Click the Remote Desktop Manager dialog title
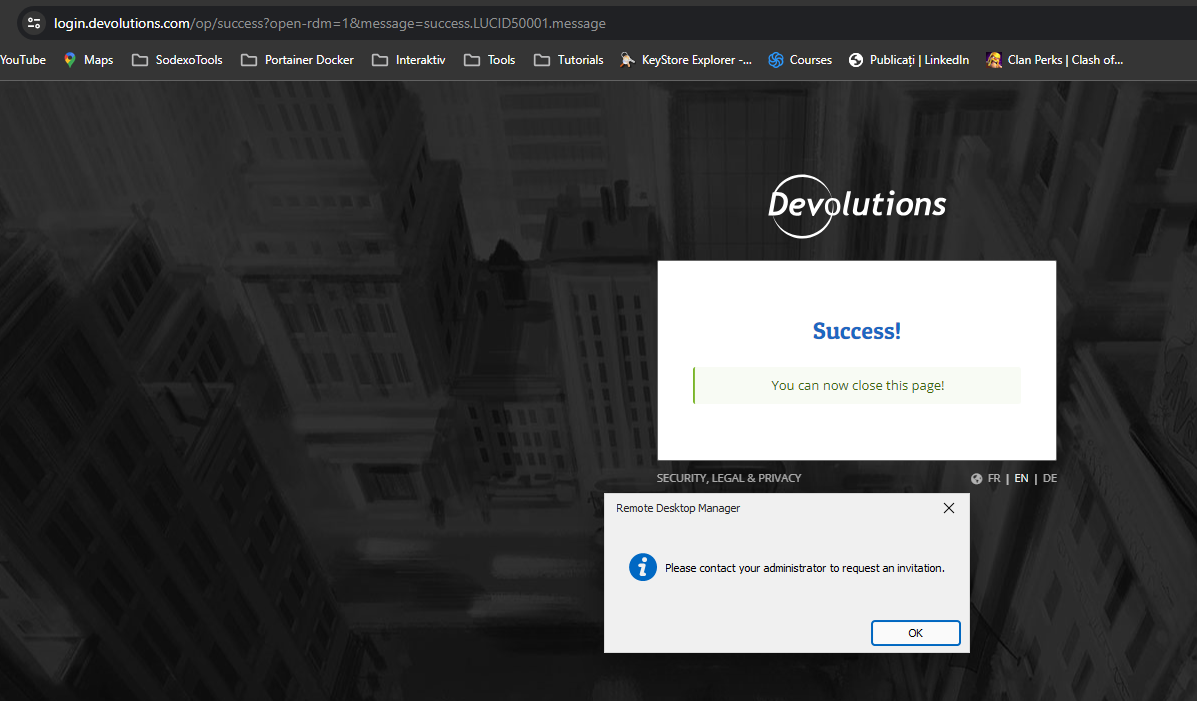 click(x=678, y=508)
